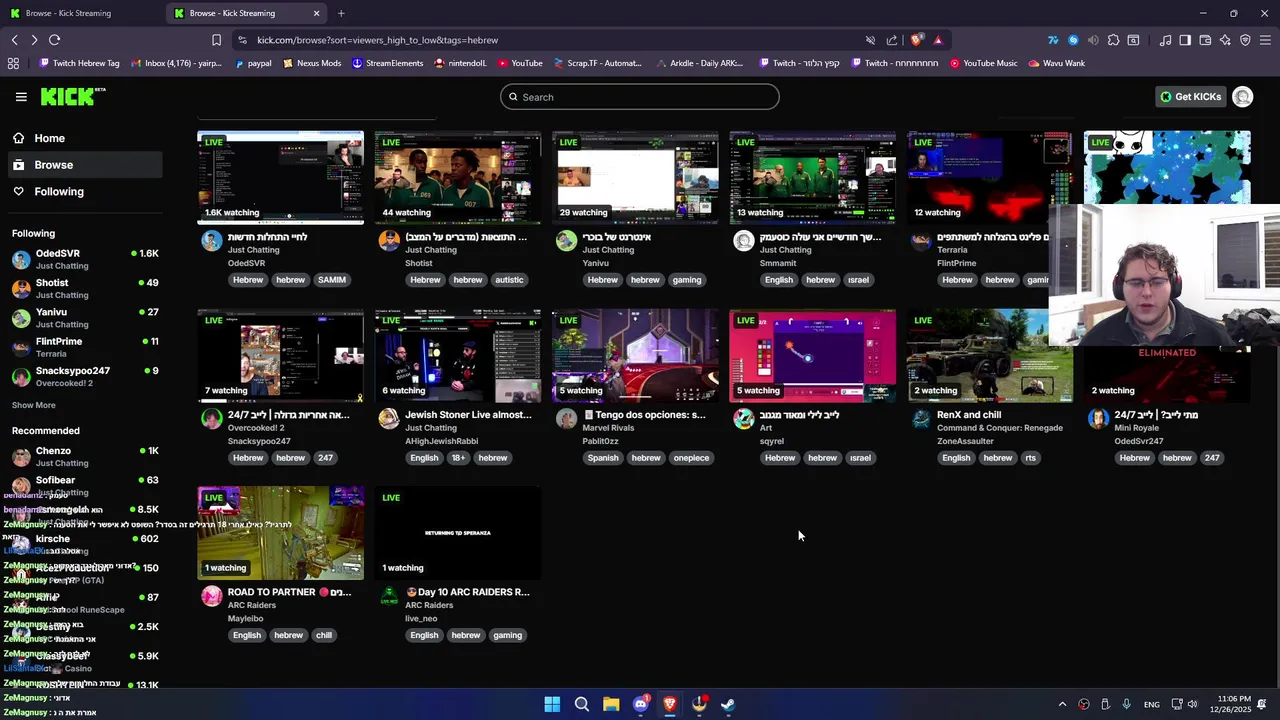The image size is (1280, 720).
Task: Open the browser extensions puzzle icon
Action: click(1113, 40)
